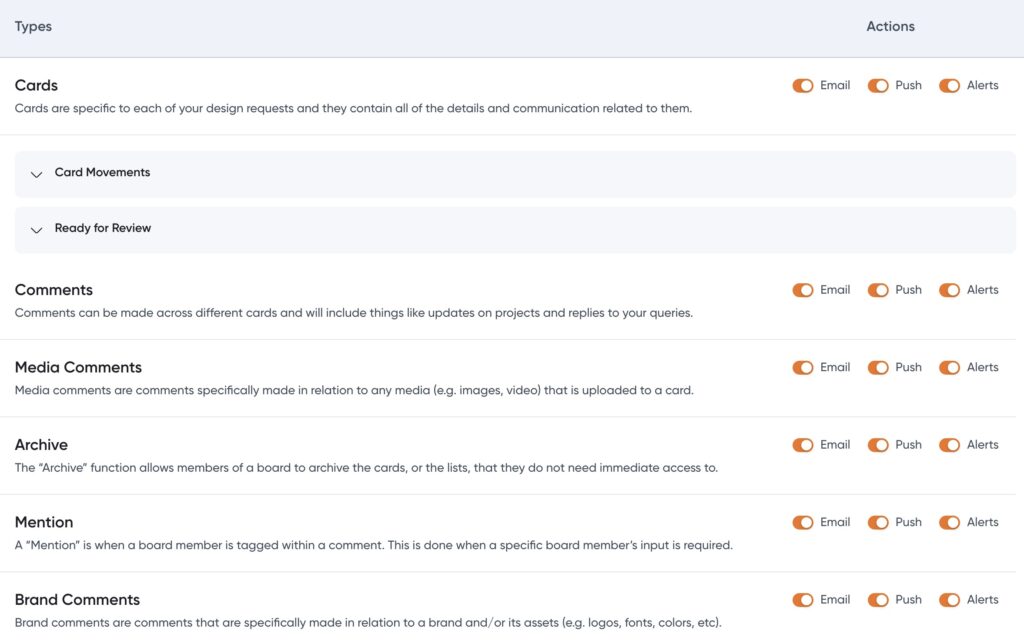This screenshot has height=644, width=1024.
Task: Disable Alerts for Media Comments
Action: click(950, 368)
